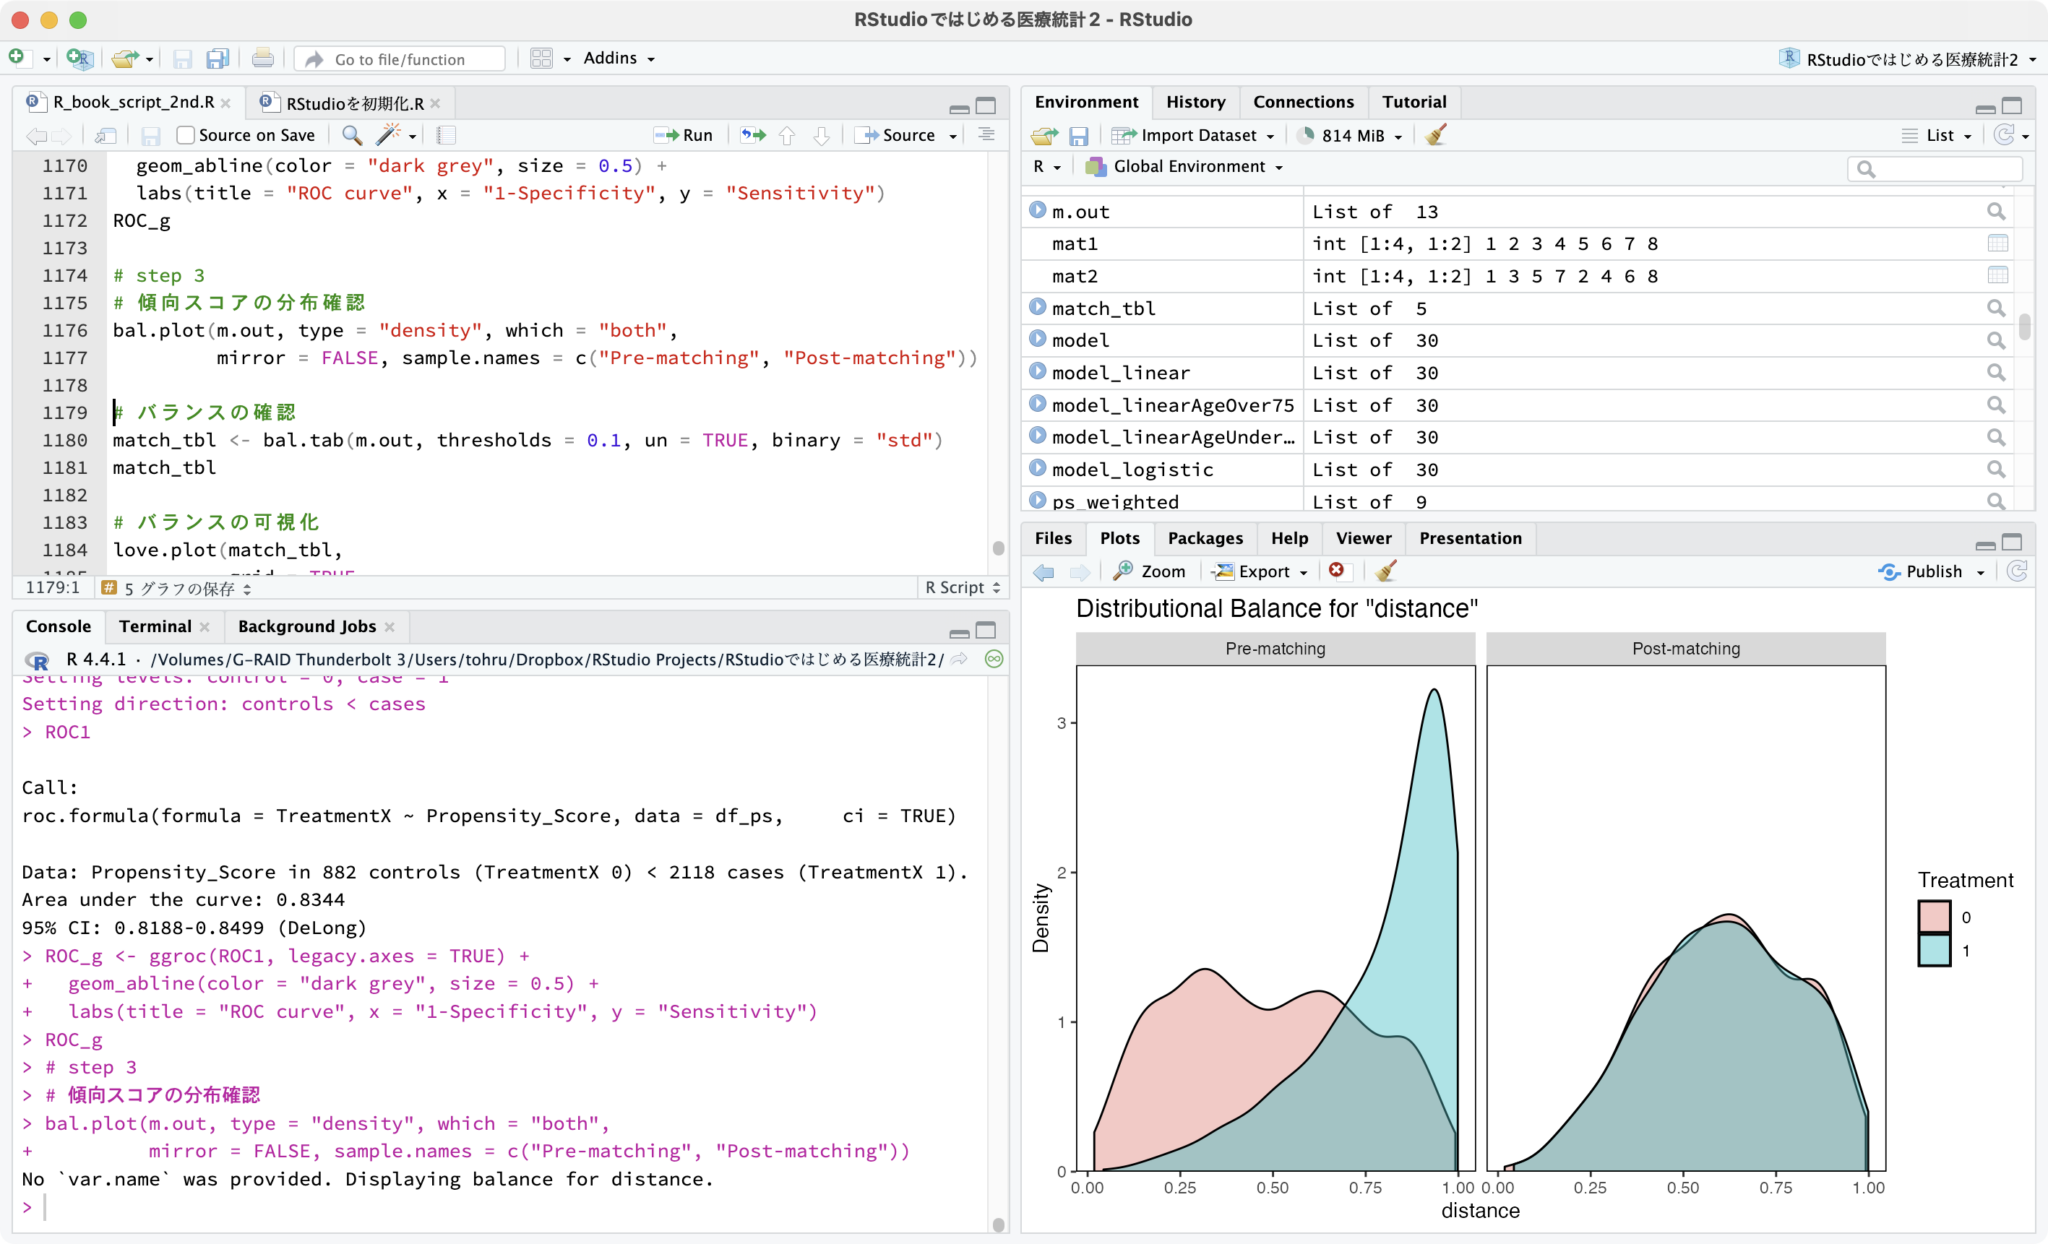Remove current plot with the red X icon
This screenshot has height=1244, width=2048.
tap(1336, 570)
